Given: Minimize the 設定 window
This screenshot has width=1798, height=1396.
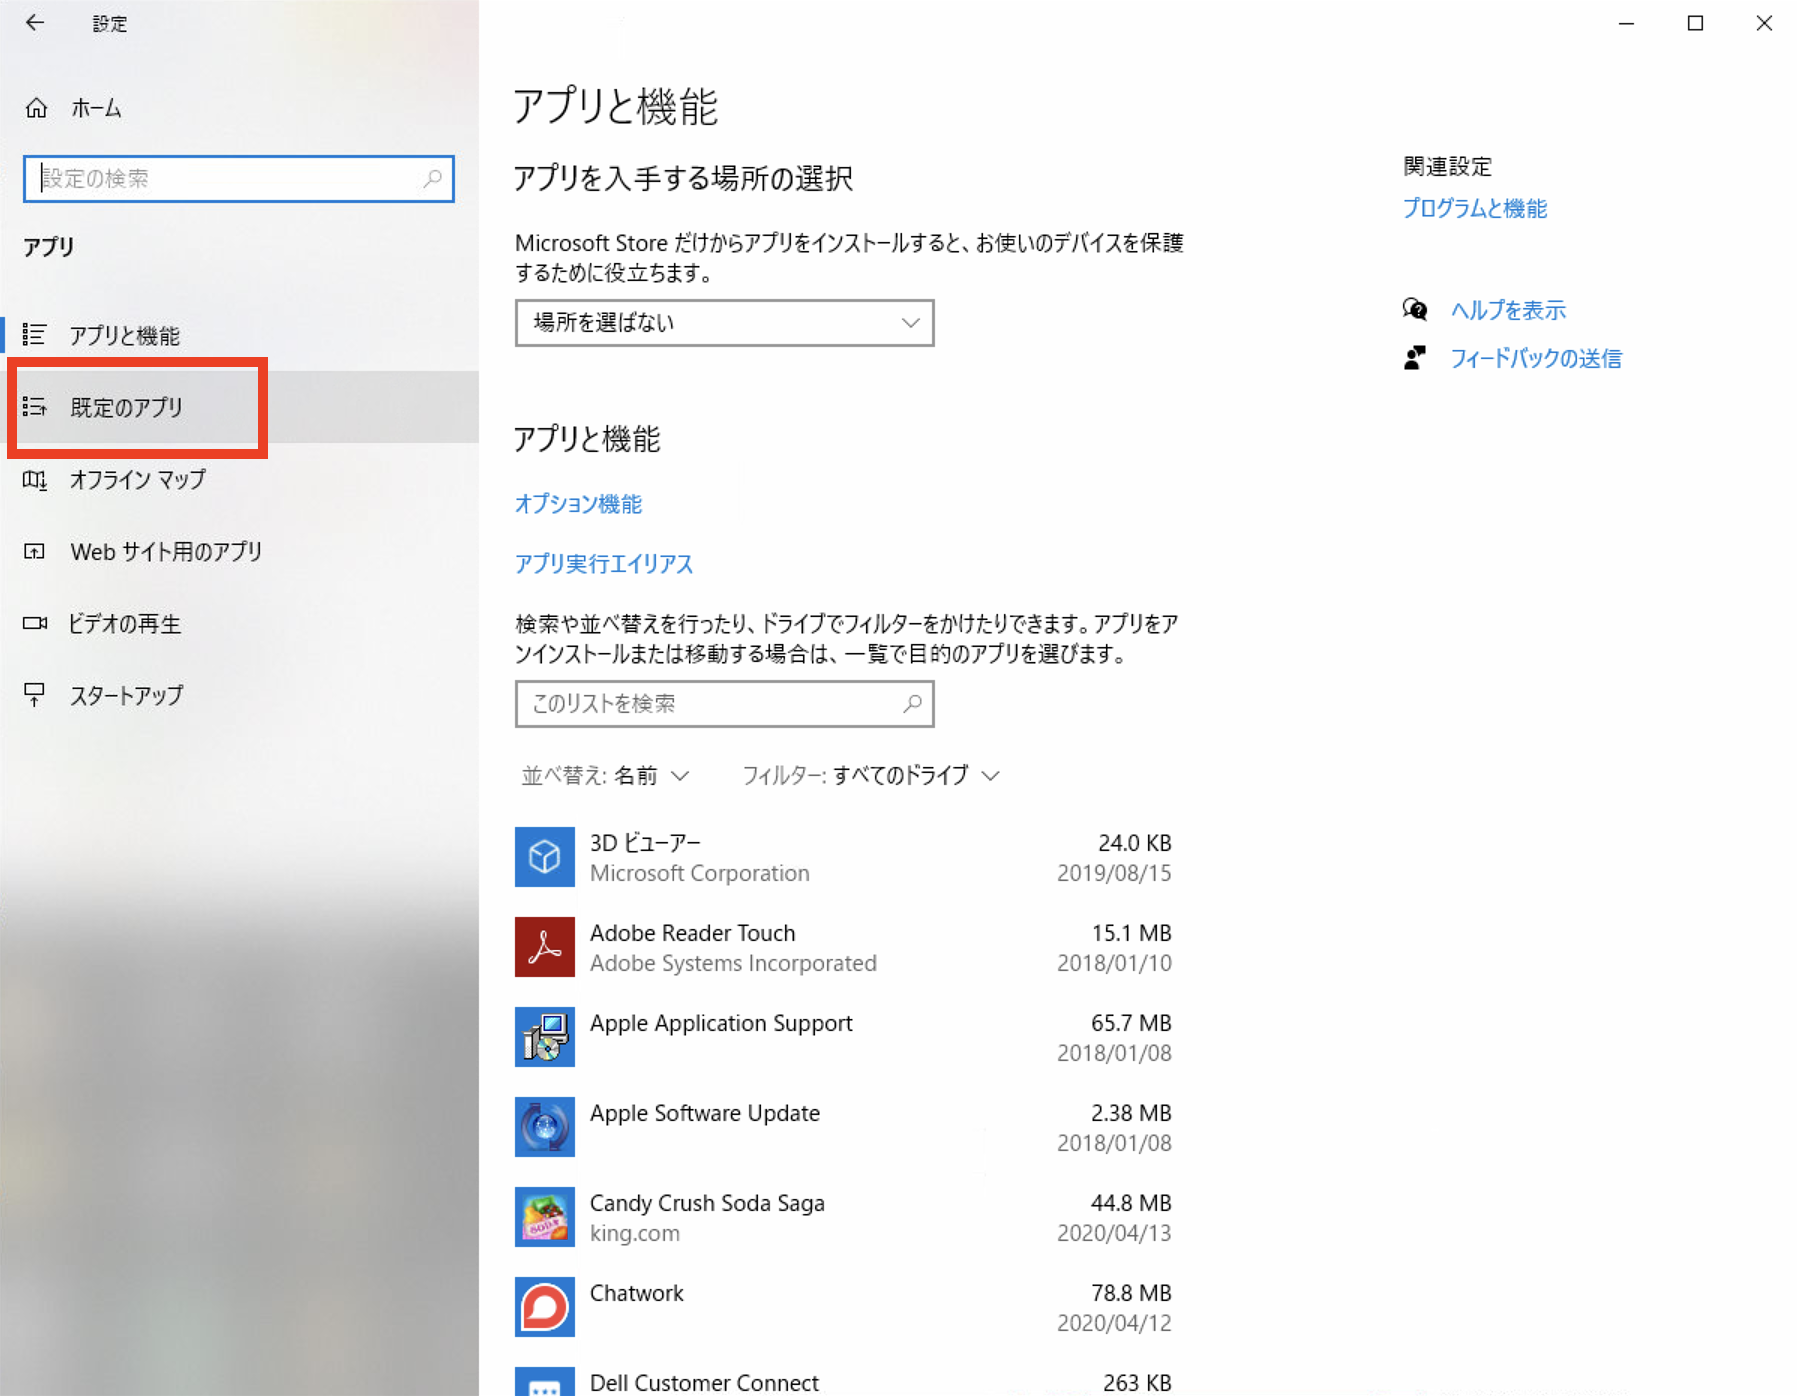Looking at the screenshot, I should coord(1627,23).
